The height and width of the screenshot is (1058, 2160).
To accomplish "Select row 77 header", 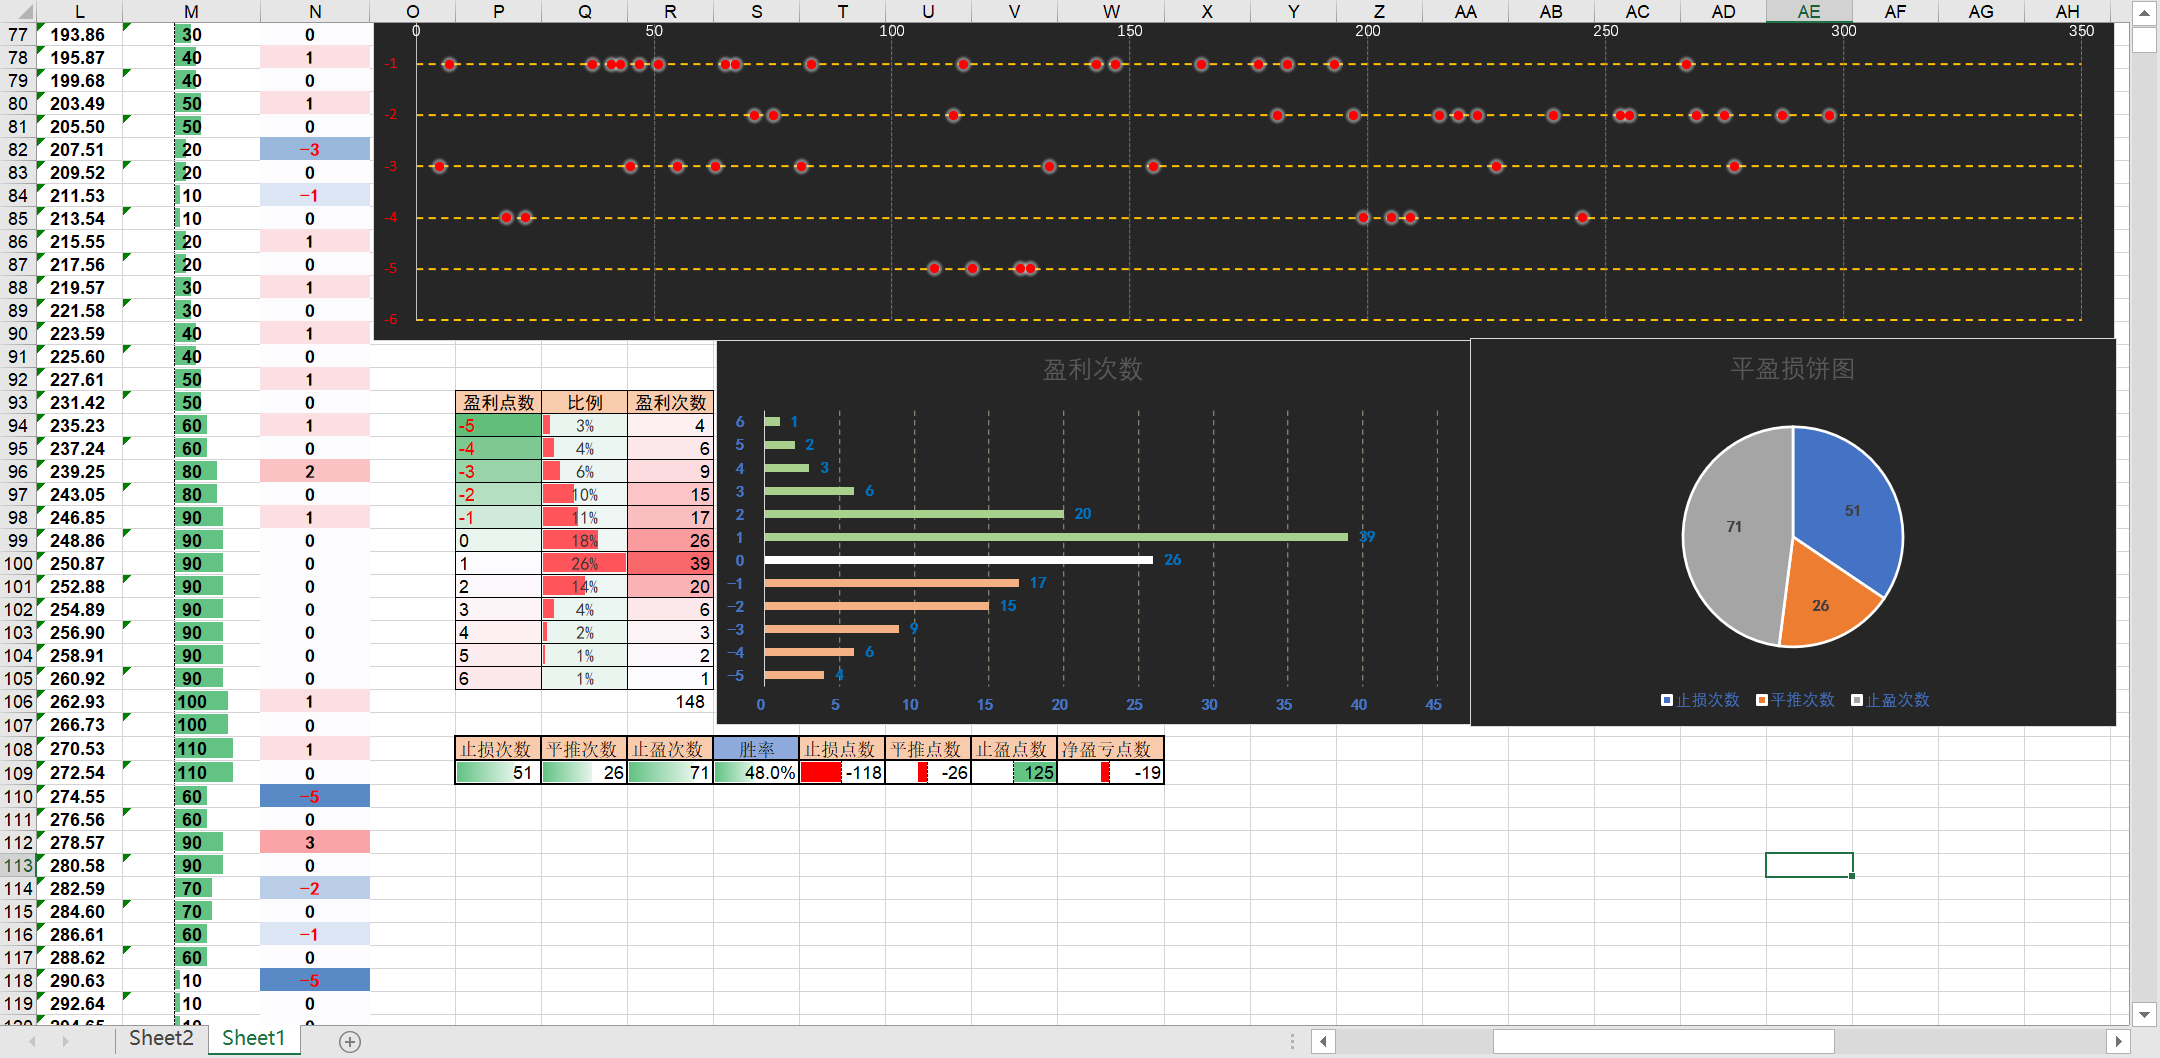I will pyautogui.click(x=18, y=34).
